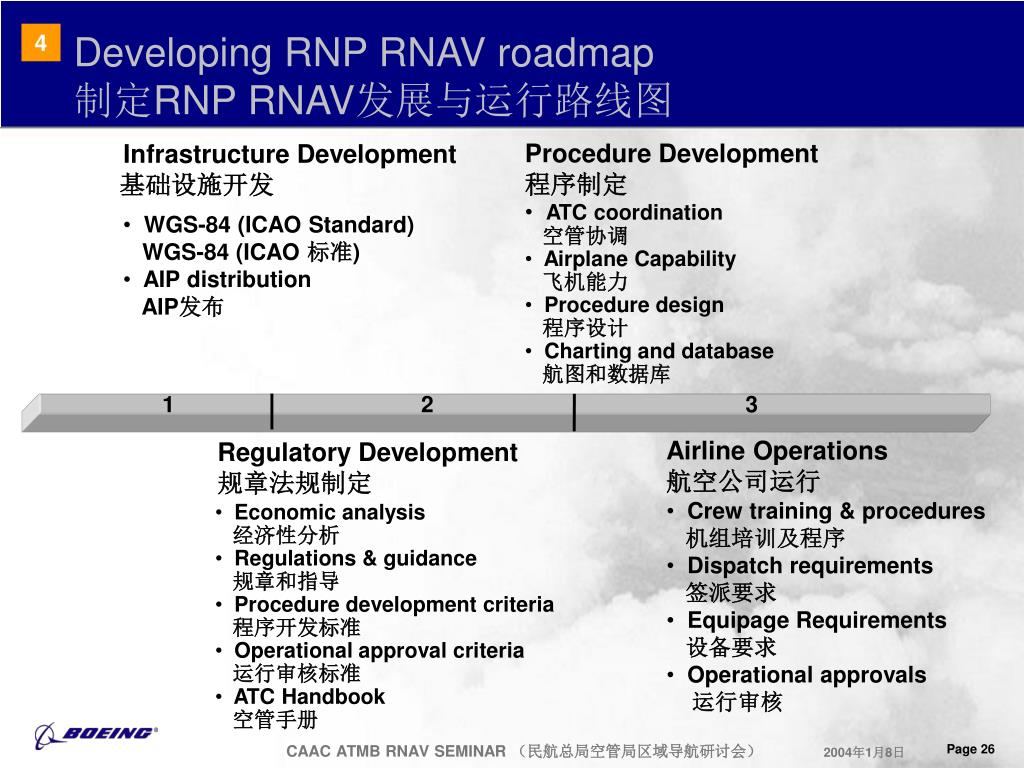1024x768 pixels.
Task: Select the Chinese title '制定RNP RNAV发展与运行路线图'
Action: click(x=374, y=100)
